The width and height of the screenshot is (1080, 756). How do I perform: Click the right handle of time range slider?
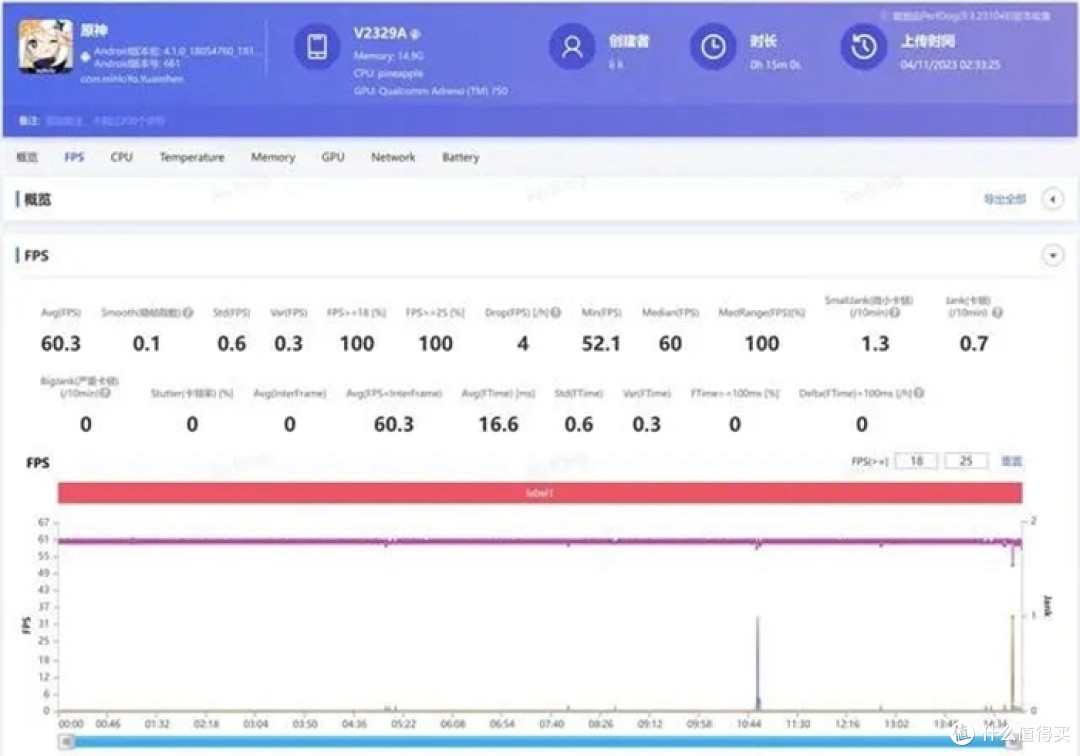click(1015, 742)
